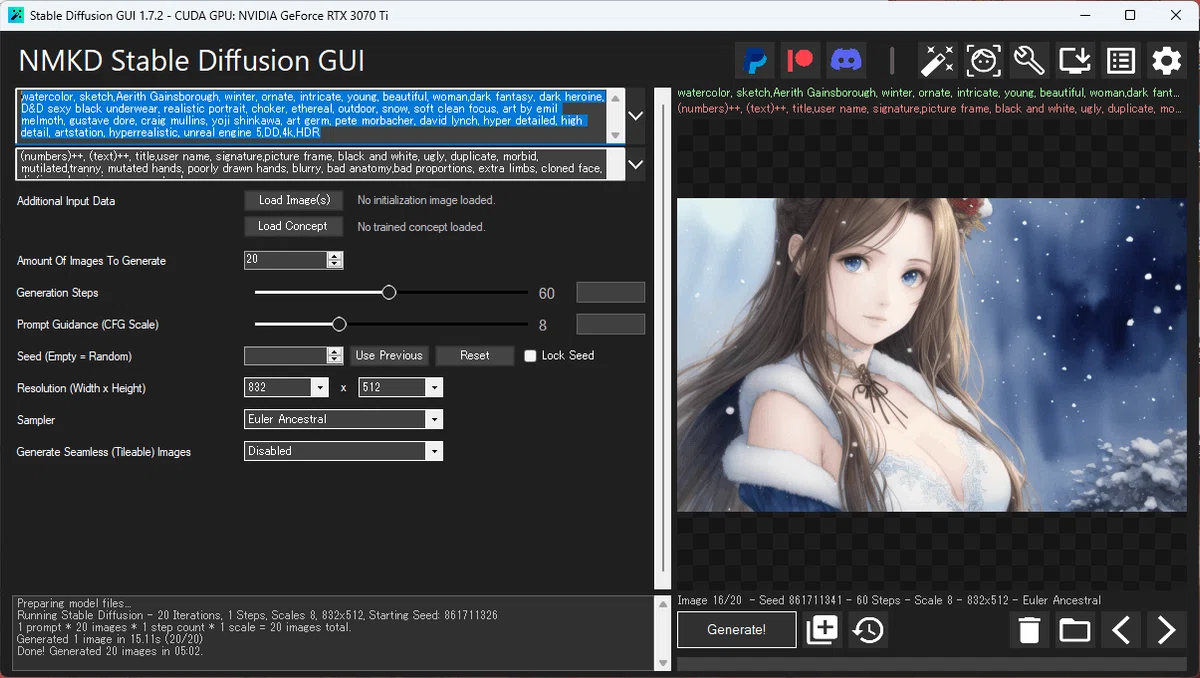Click the 'No initialization image loaded.' text
The height and width of the screenshot is (678, 1200).
426,200
